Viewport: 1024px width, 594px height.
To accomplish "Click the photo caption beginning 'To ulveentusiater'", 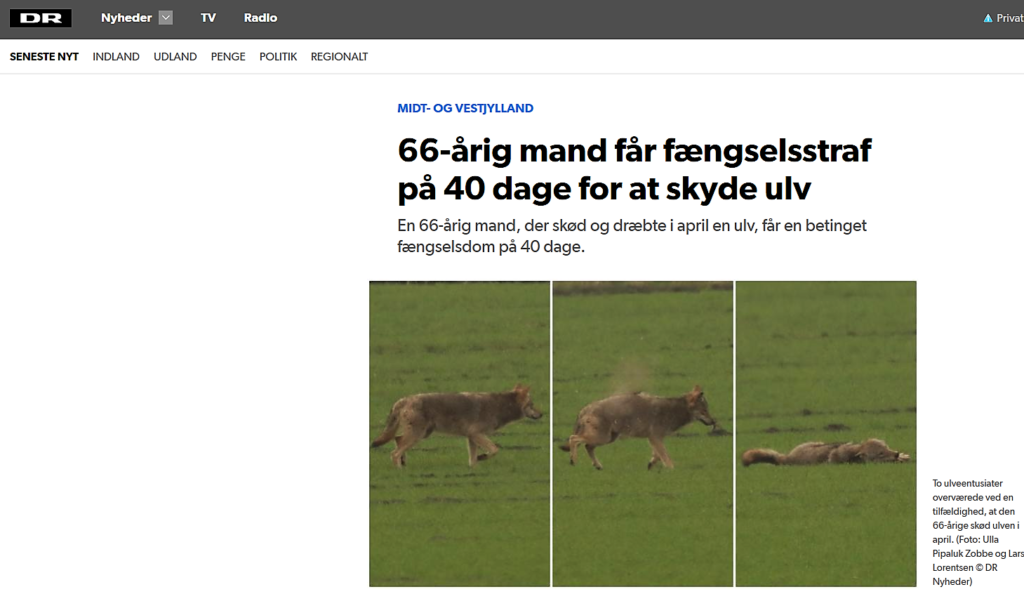I will 978,532.
